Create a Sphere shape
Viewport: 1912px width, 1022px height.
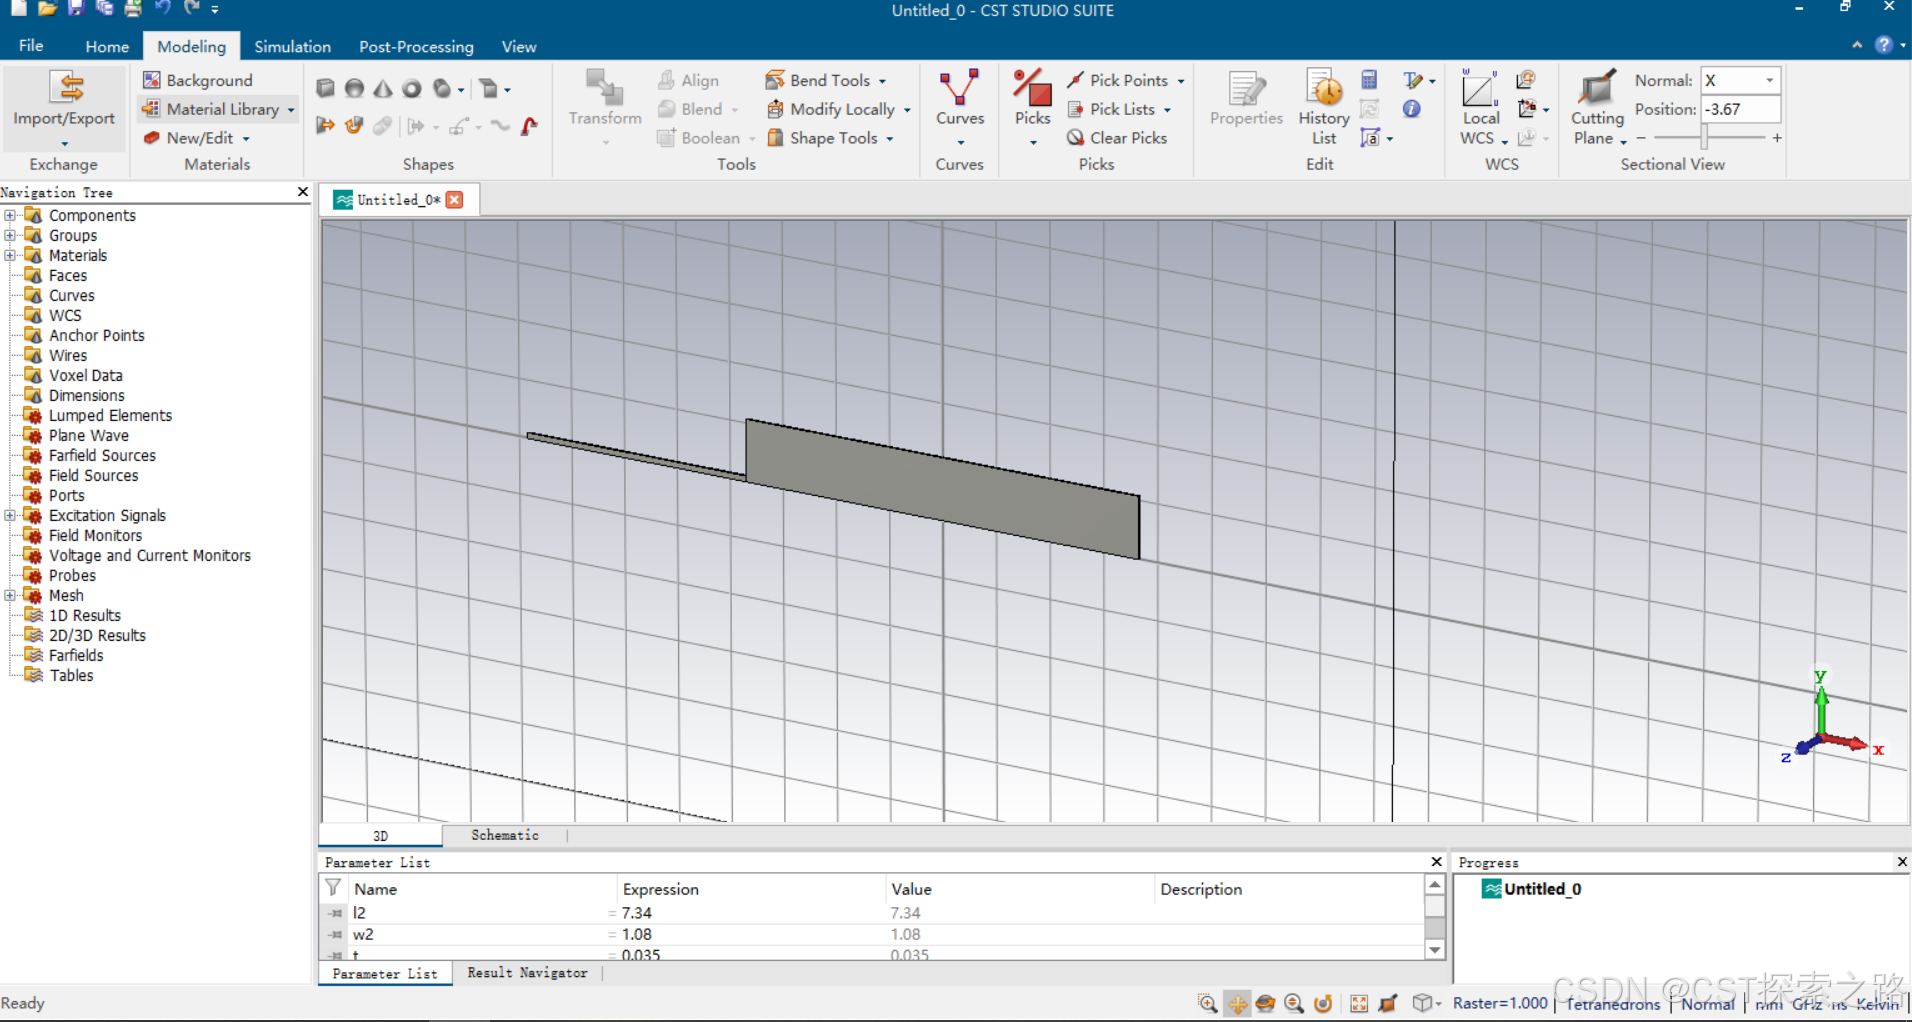pyautogui.click(x=354, y=88)
